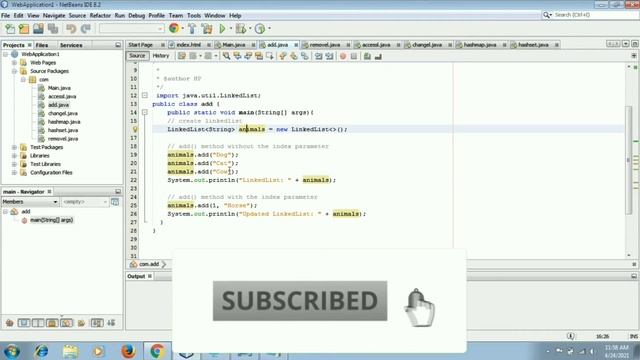Click the Uncomment icon in editor toolbar
The width and height of the screenshot is (640, 360).
(378, 56)
